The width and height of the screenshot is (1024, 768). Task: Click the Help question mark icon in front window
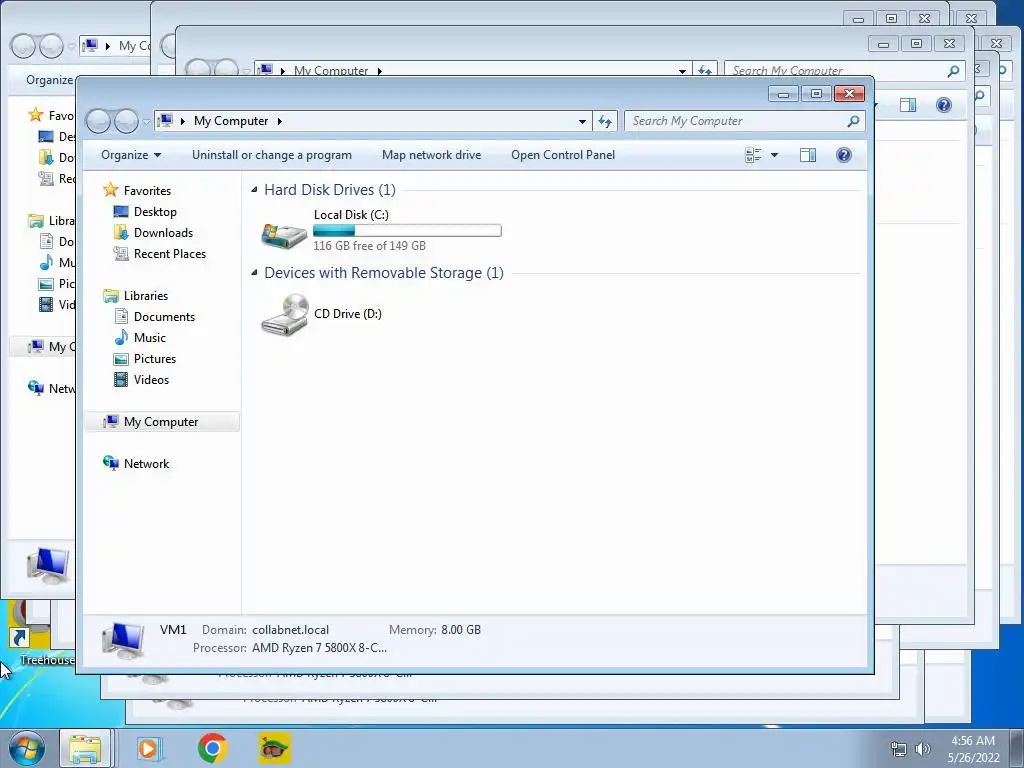(x=844, y=155)
